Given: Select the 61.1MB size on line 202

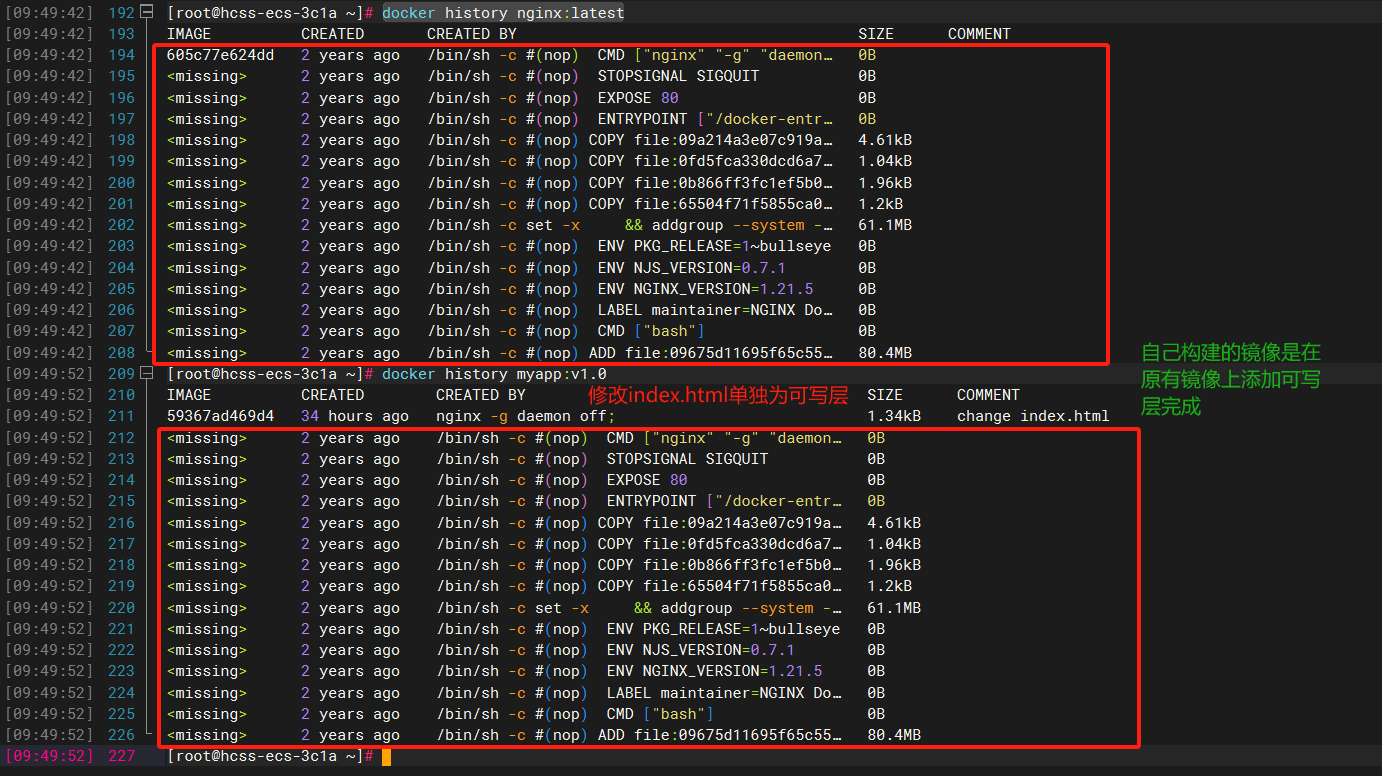Looking at the screenshot, I should (x=885, y=225).
